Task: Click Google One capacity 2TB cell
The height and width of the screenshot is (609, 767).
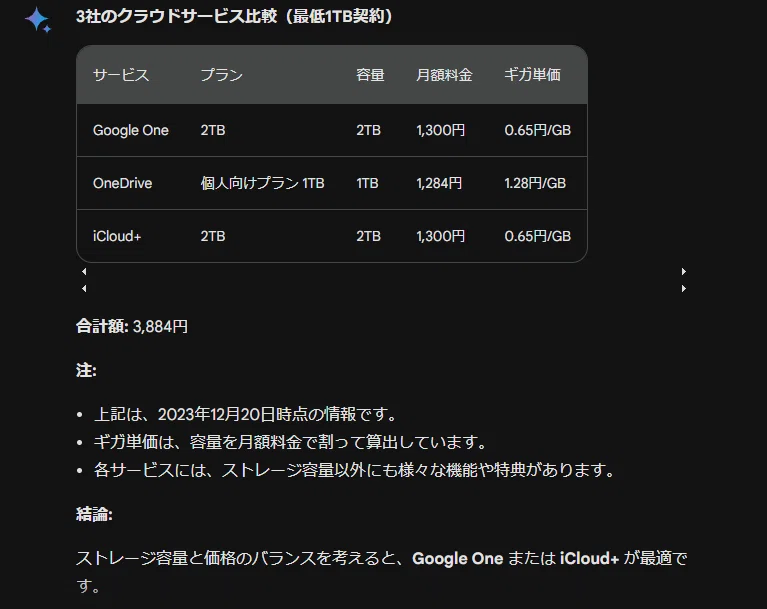Action: tap(368, 130)
